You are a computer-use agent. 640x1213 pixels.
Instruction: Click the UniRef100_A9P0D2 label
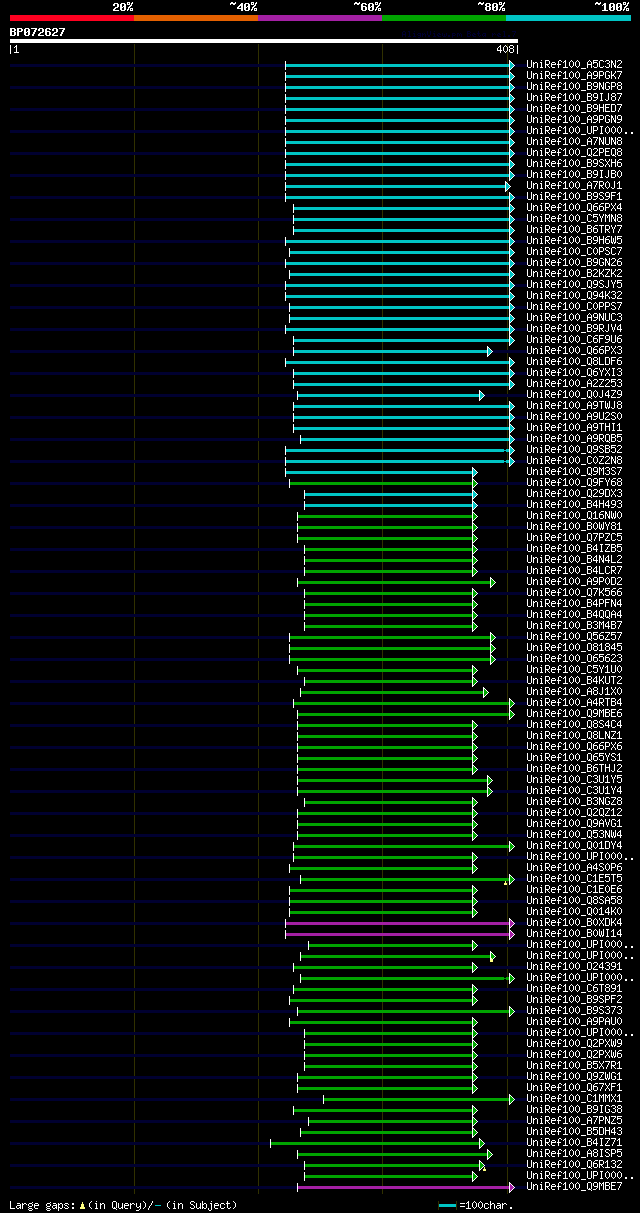pos(574,581)
